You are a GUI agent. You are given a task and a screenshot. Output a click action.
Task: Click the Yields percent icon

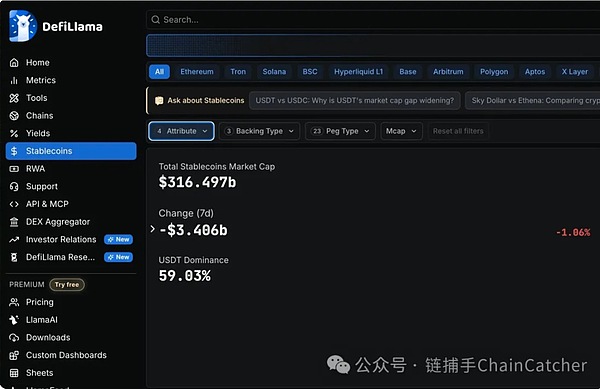(x=14, y=133)
